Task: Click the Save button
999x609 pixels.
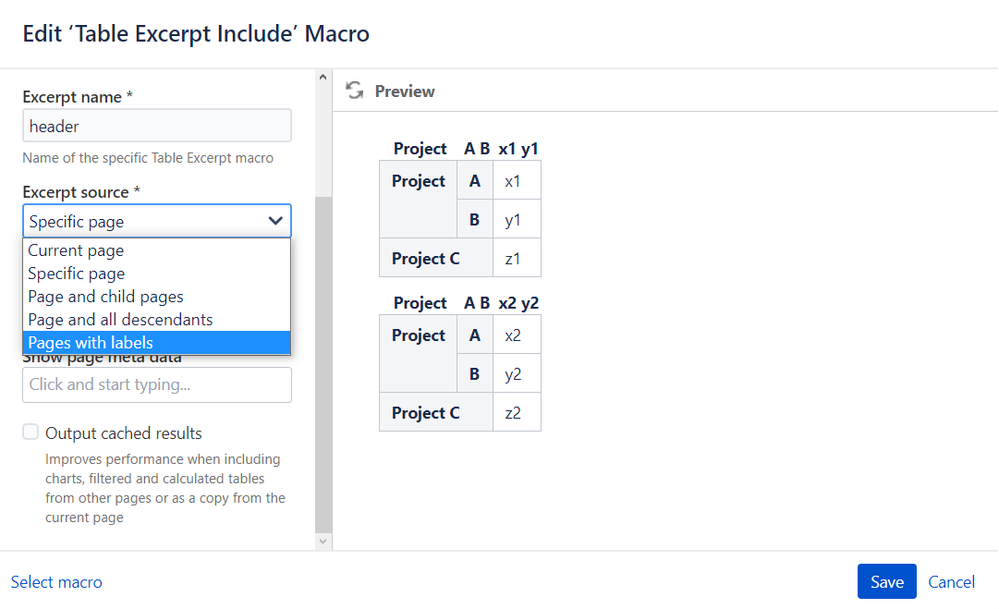Action: [x=886, y=582]
